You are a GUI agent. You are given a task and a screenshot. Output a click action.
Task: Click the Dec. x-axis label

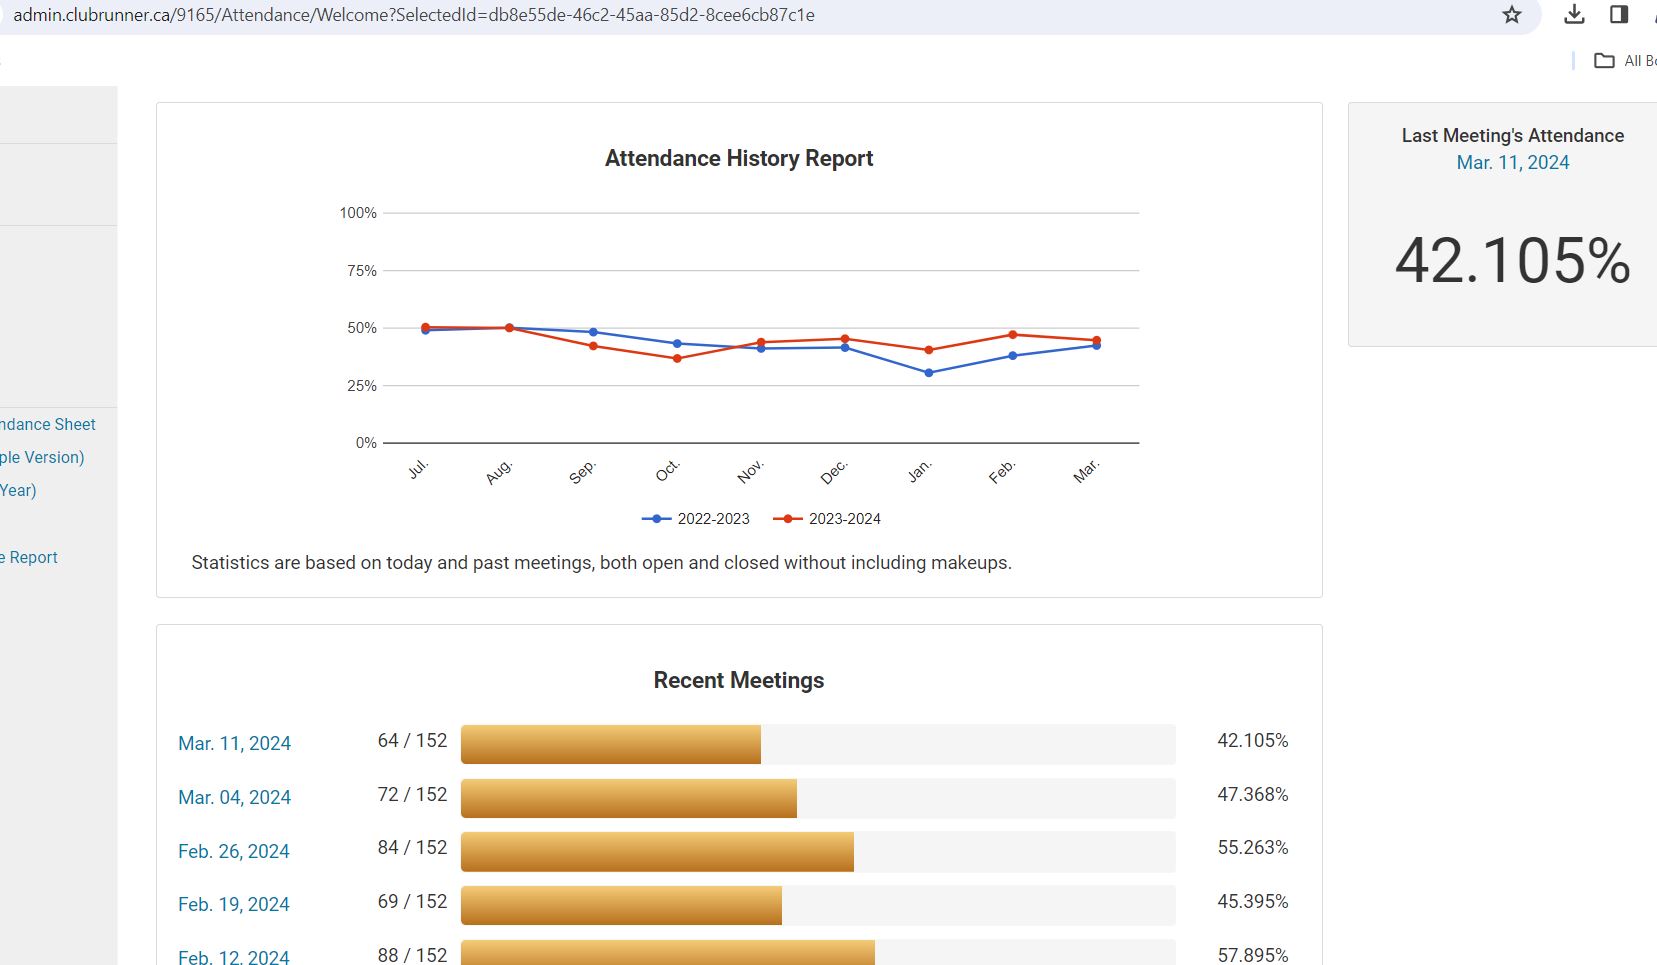(833, 471)
